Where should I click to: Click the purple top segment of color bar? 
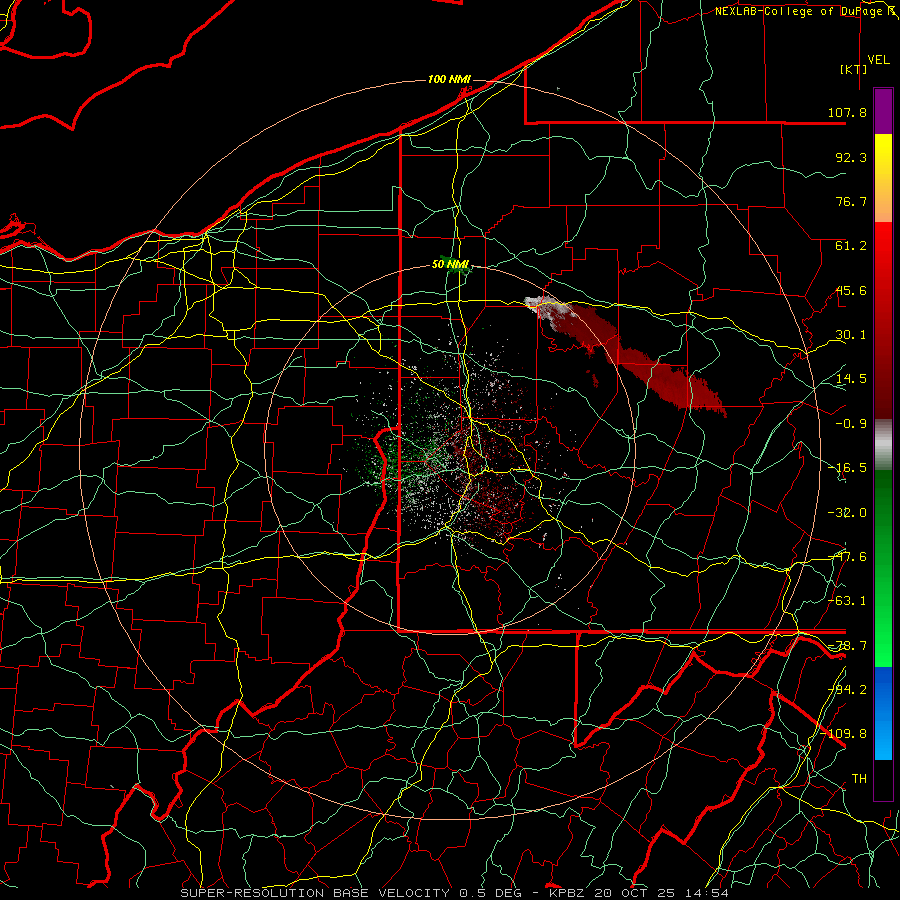(x=883, y=111)
